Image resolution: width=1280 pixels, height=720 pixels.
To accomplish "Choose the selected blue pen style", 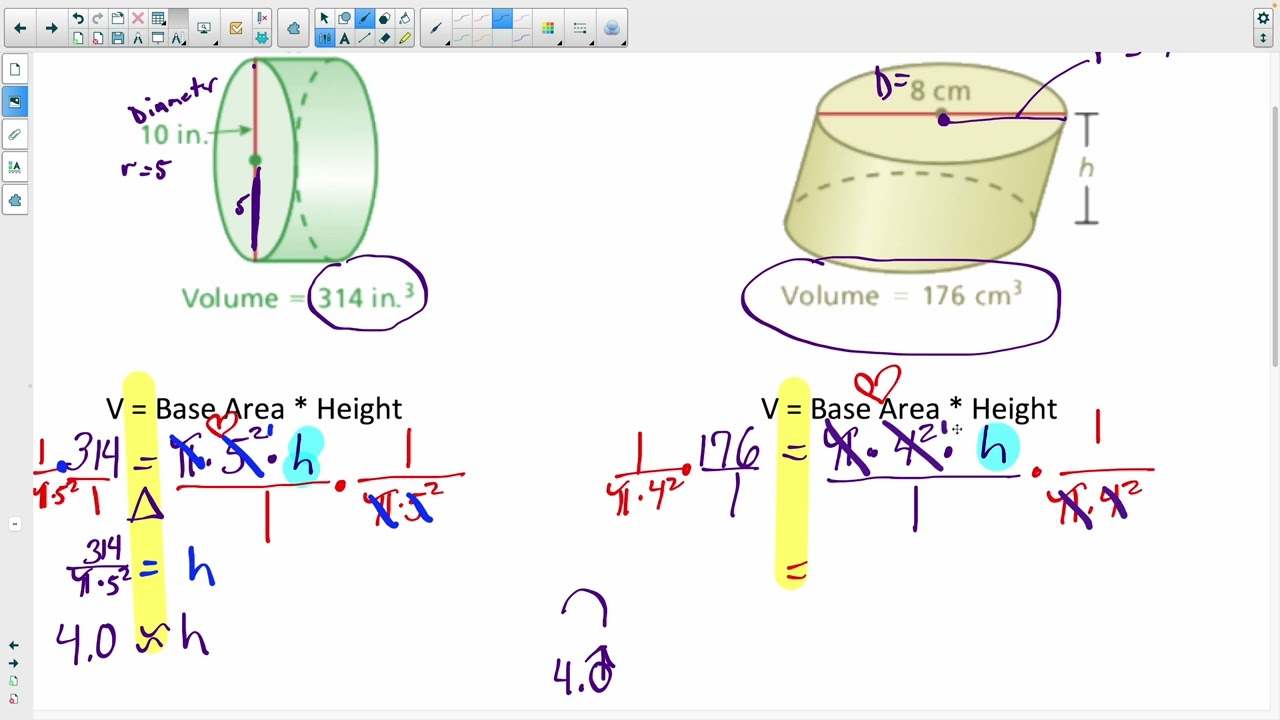I will (x=502, y=18).
